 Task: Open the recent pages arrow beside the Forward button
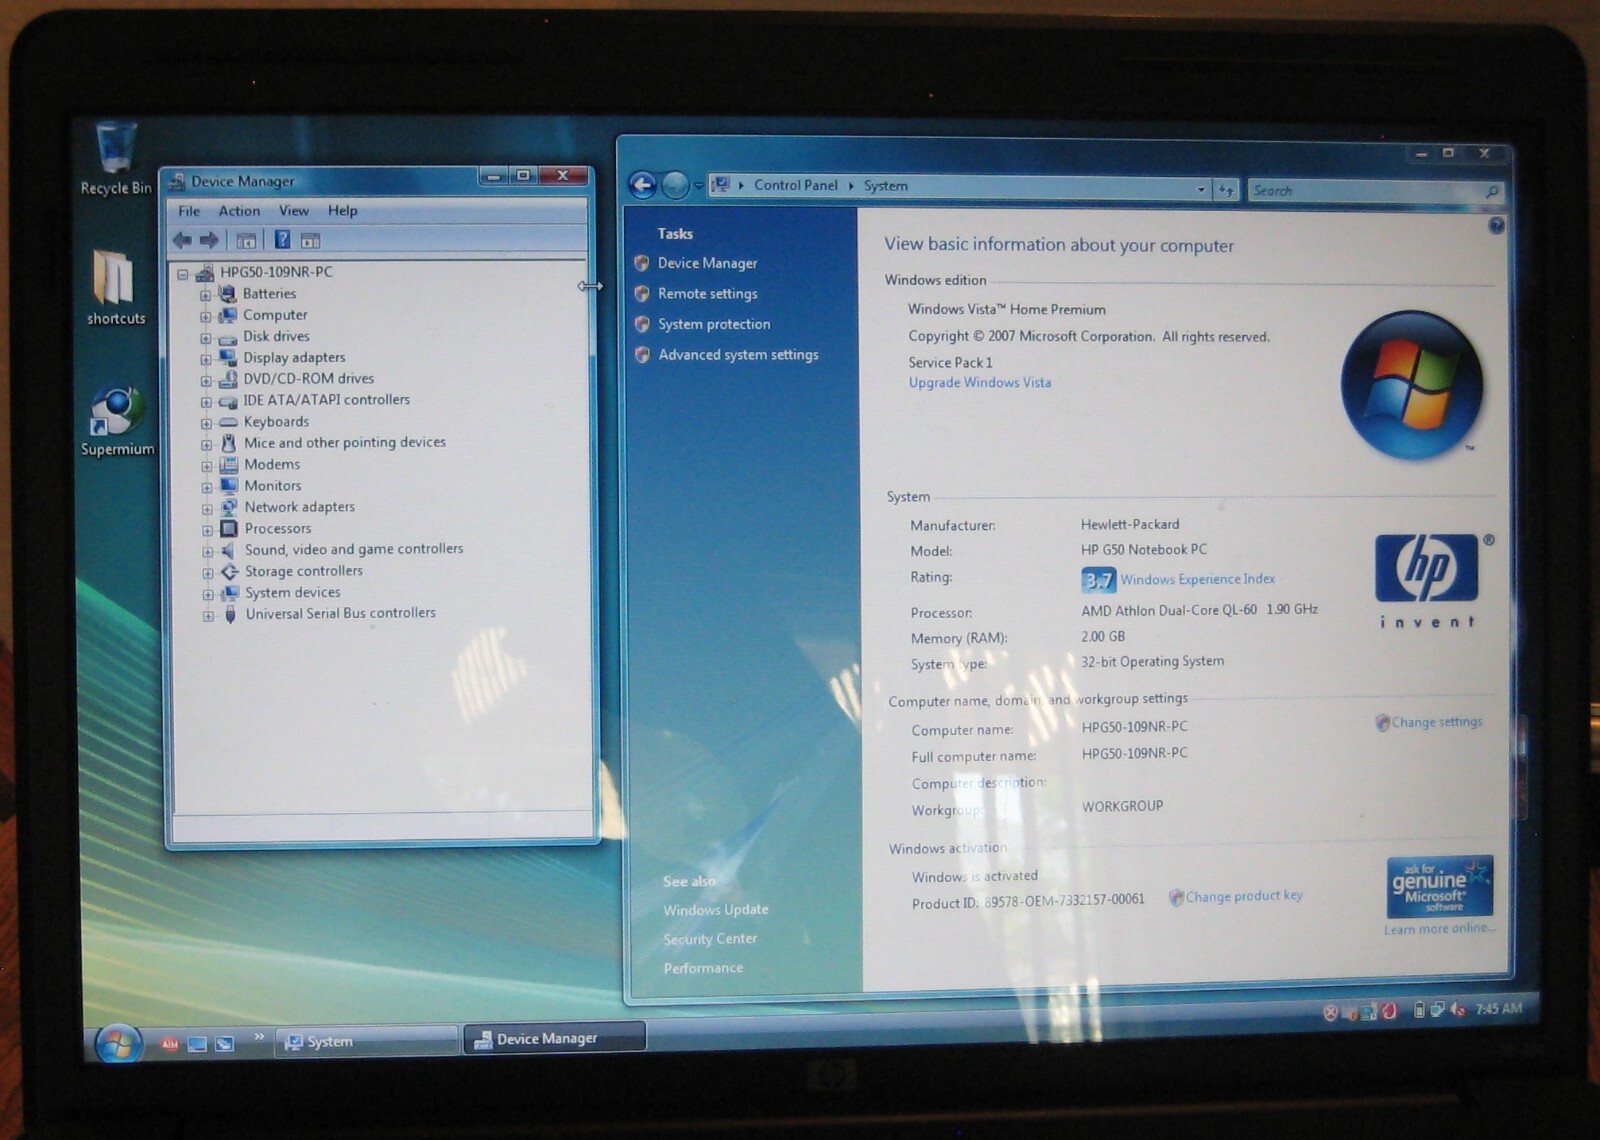click(698, 186)
